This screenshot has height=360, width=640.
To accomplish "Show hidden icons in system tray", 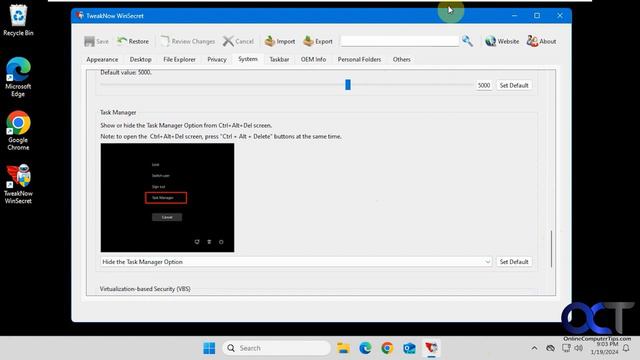I will click(534, 348).
